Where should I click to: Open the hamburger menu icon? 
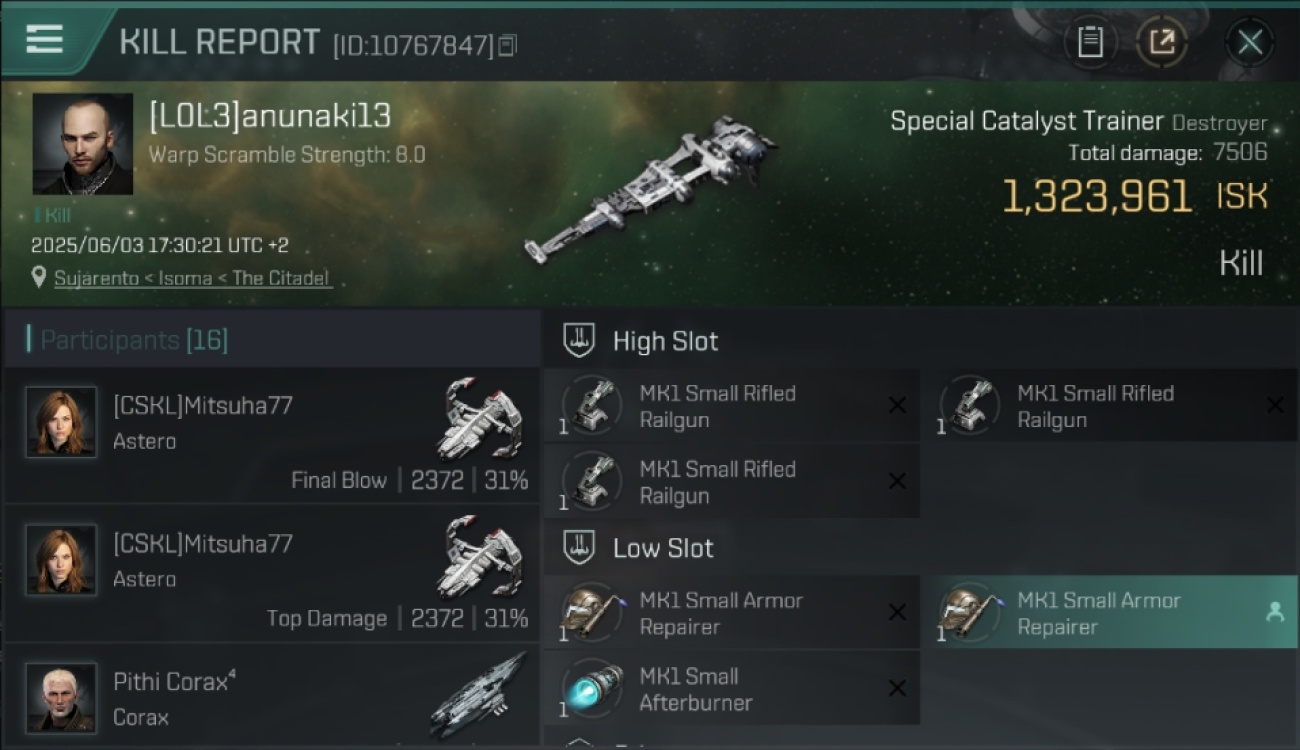[x=44, y=39]
